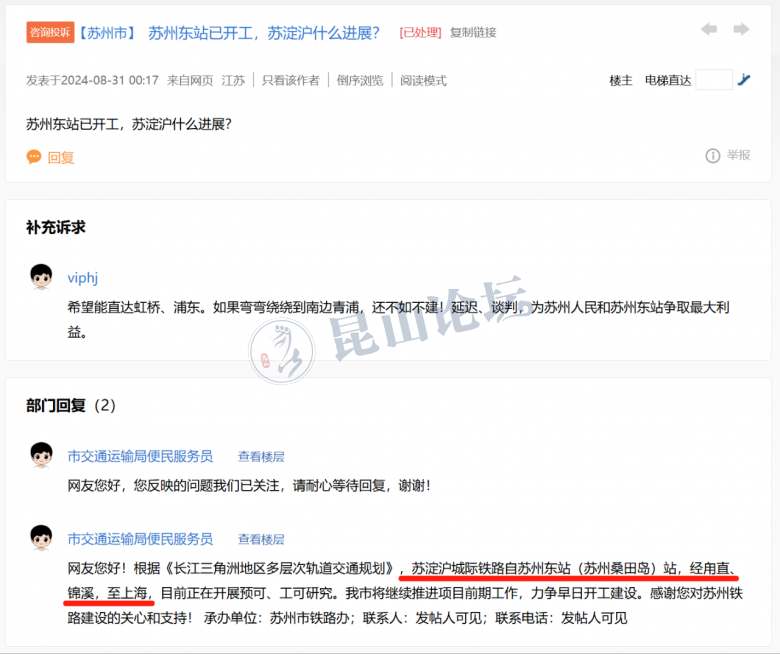This screenshot has height=654, width=780.
Task: Click avatar of second department reply
Action: (41, 539)
